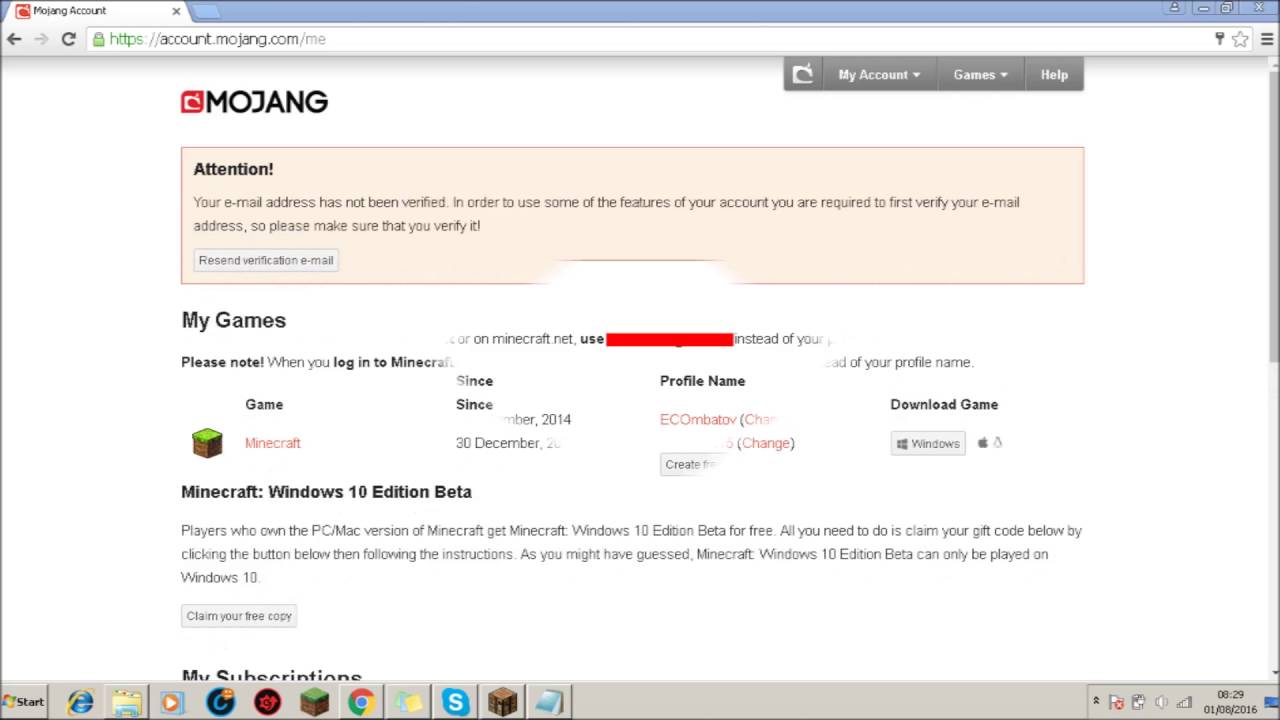This screenshot has height=720, width=1280.
Task: Expand the My Account dropdown
Action: point(879,75)
